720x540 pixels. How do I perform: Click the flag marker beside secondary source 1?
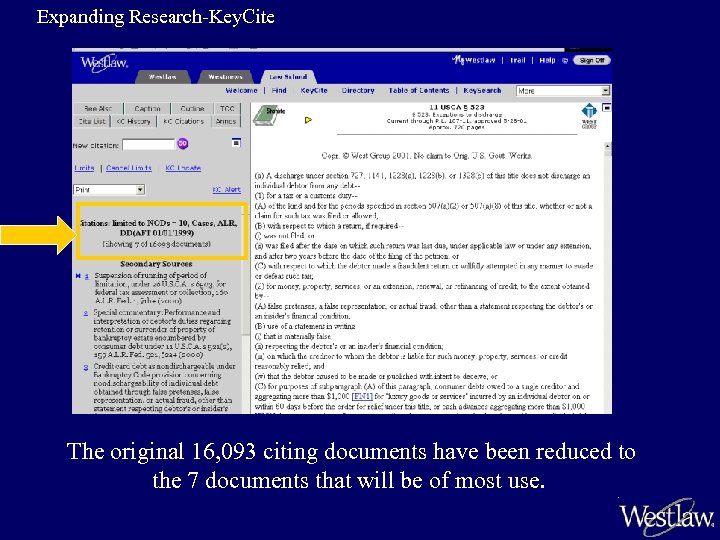[78, 276]
